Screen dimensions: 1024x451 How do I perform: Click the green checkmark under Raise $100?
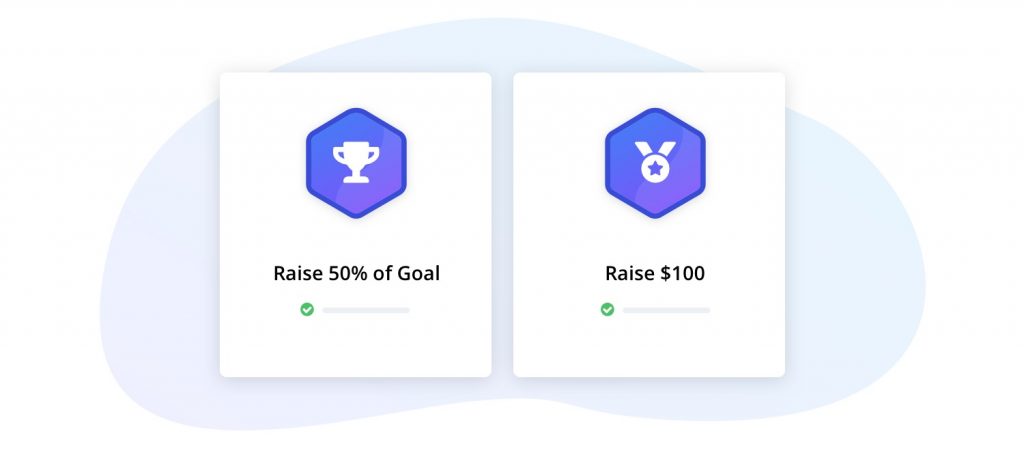click(607, 309)
